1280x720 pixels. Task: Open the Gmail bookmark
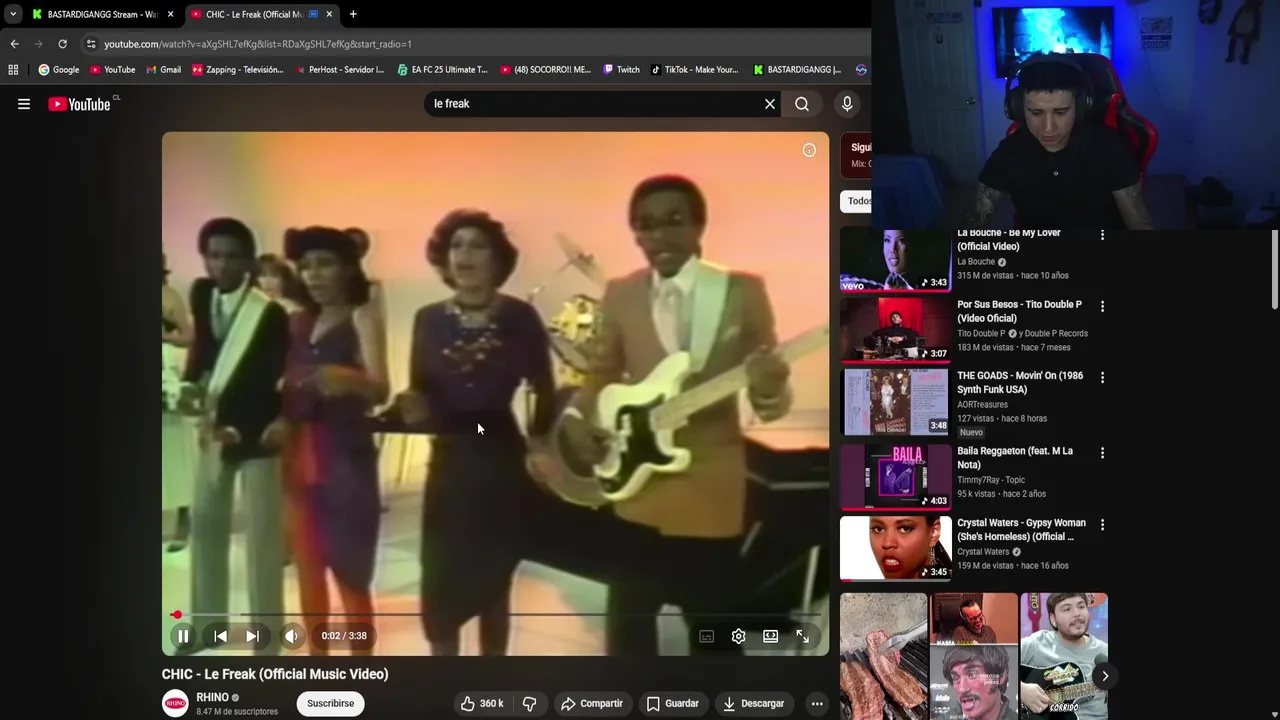[x=164, y=70]
